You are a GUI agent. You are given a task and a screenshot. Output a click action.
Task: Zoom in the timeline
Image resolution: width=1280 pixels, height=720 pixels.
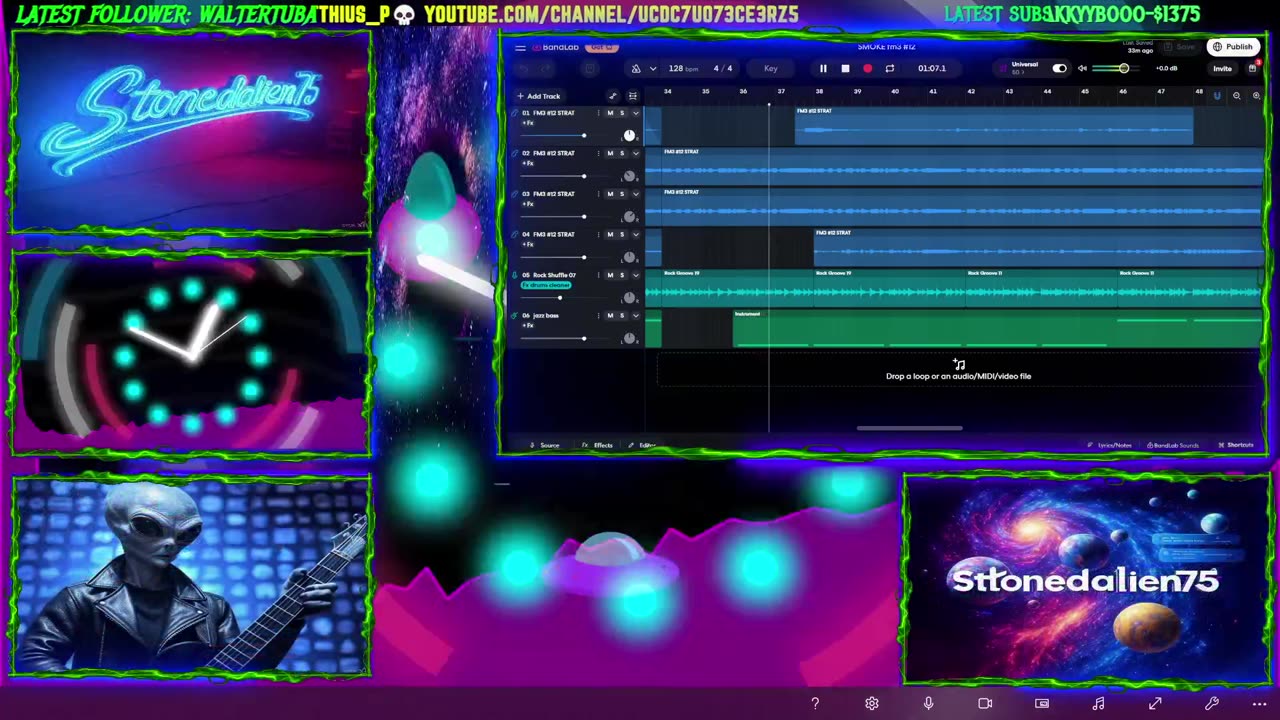[x=1256, y=96]
